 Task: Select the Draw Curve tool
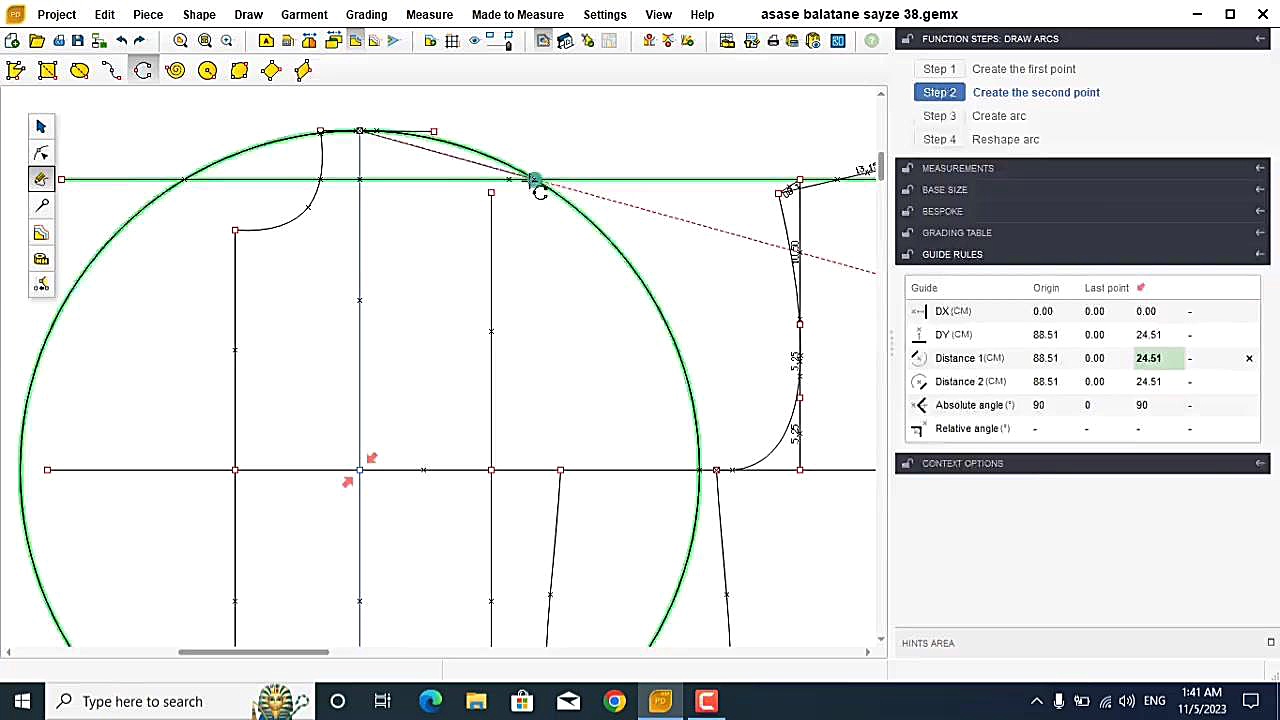(111, 70)
